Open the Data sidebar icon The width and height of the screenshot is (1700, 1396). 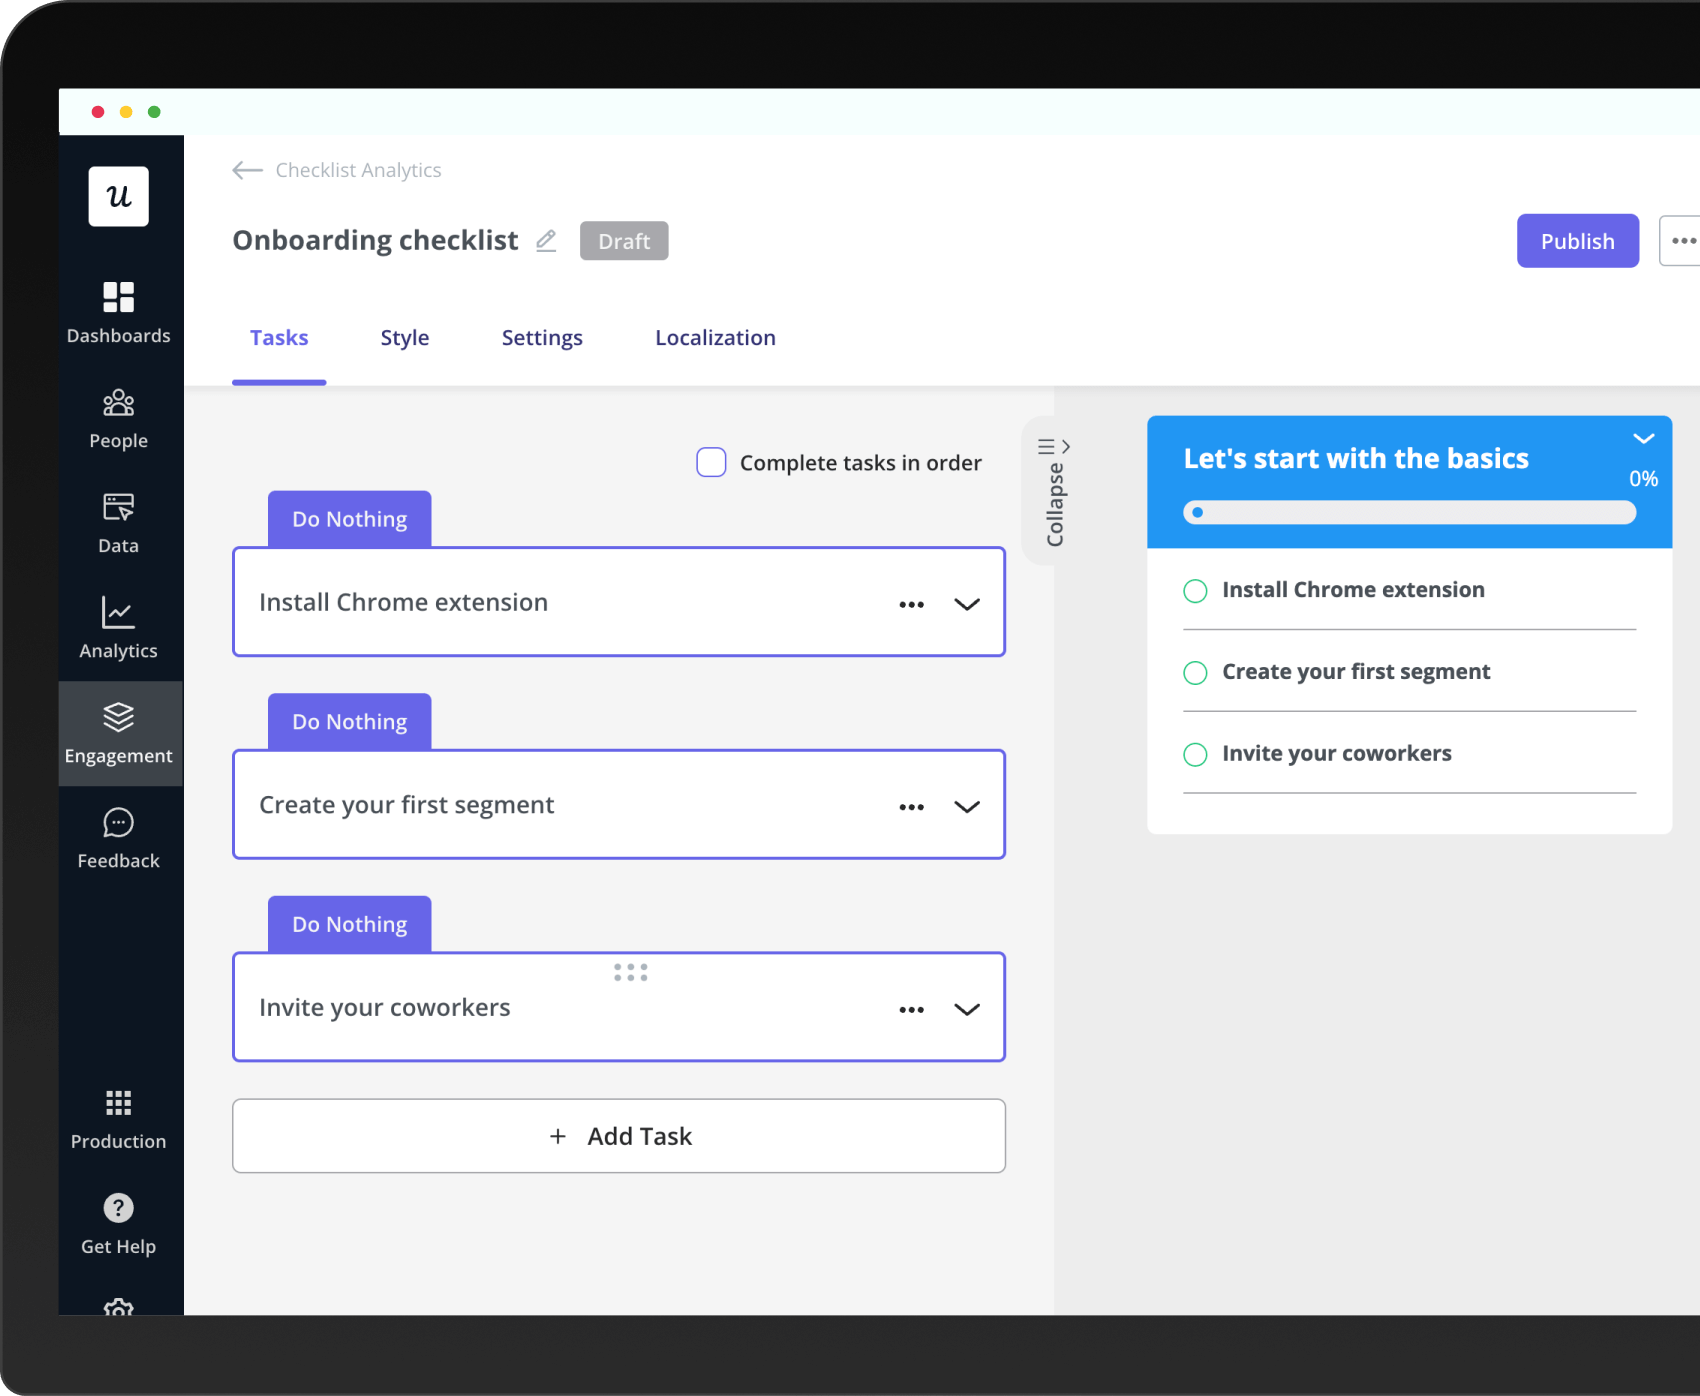[118, 508]
